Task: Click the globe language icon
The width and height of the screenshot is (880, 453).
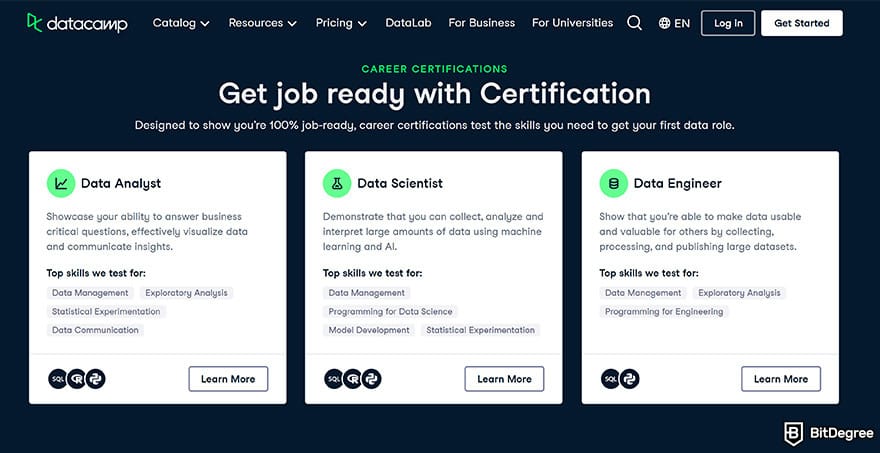Action: 664,23
